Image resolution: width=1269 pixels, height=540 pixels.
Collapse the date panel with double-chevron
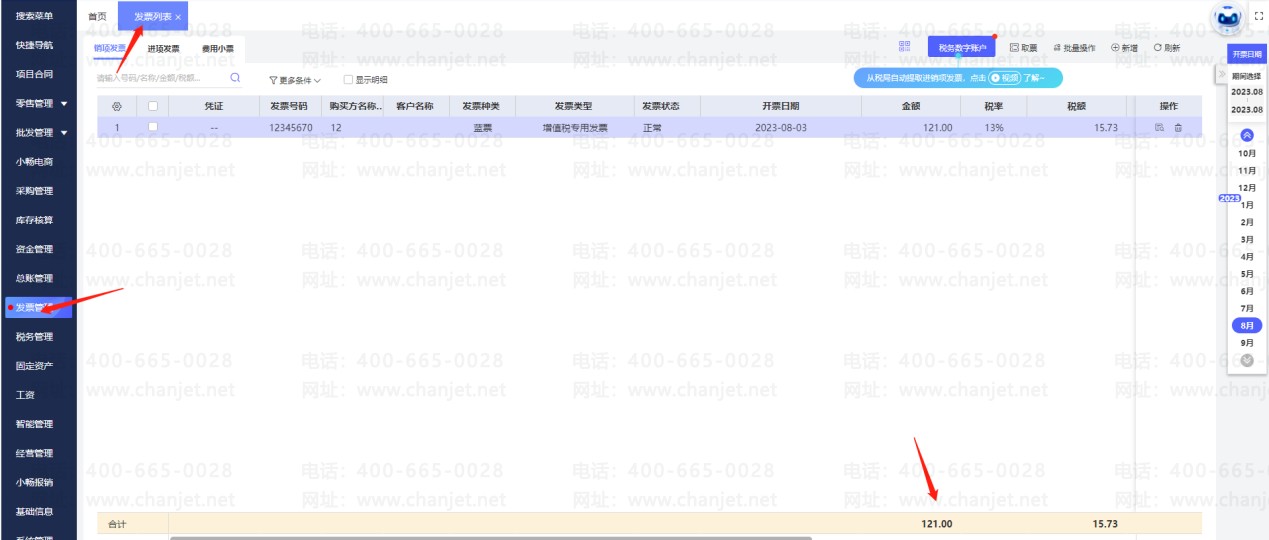click(x=1221, y=75)
